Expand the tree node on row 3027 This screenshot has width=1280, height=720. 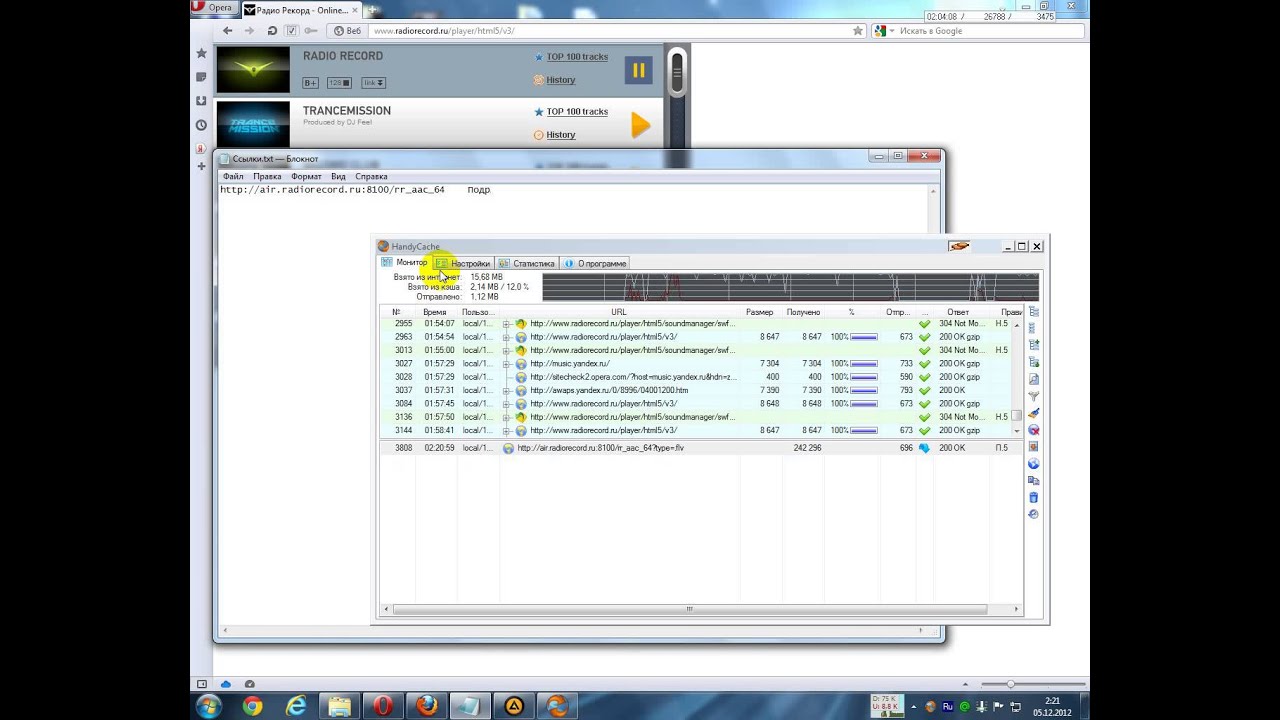pos(506,364)
